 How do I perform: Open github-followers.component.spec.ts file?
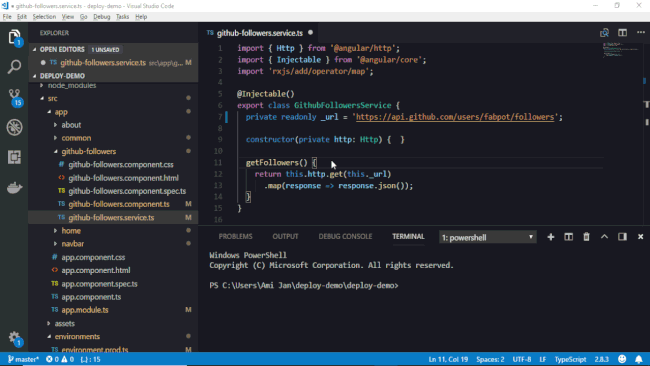tap(127, 191)
